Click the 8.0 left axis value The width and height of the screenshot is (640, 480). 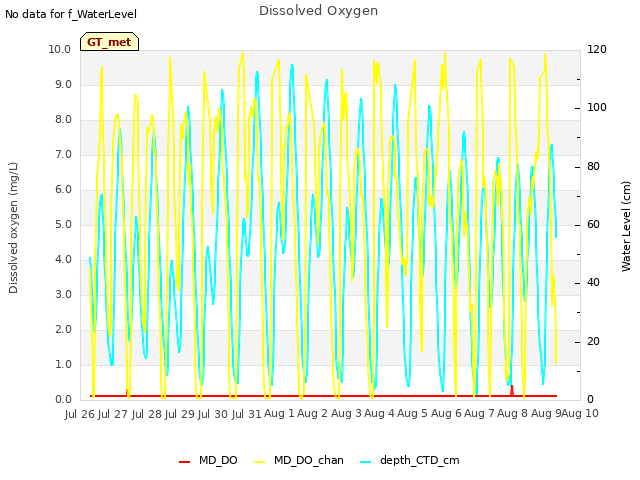click(x=63, y=120)
